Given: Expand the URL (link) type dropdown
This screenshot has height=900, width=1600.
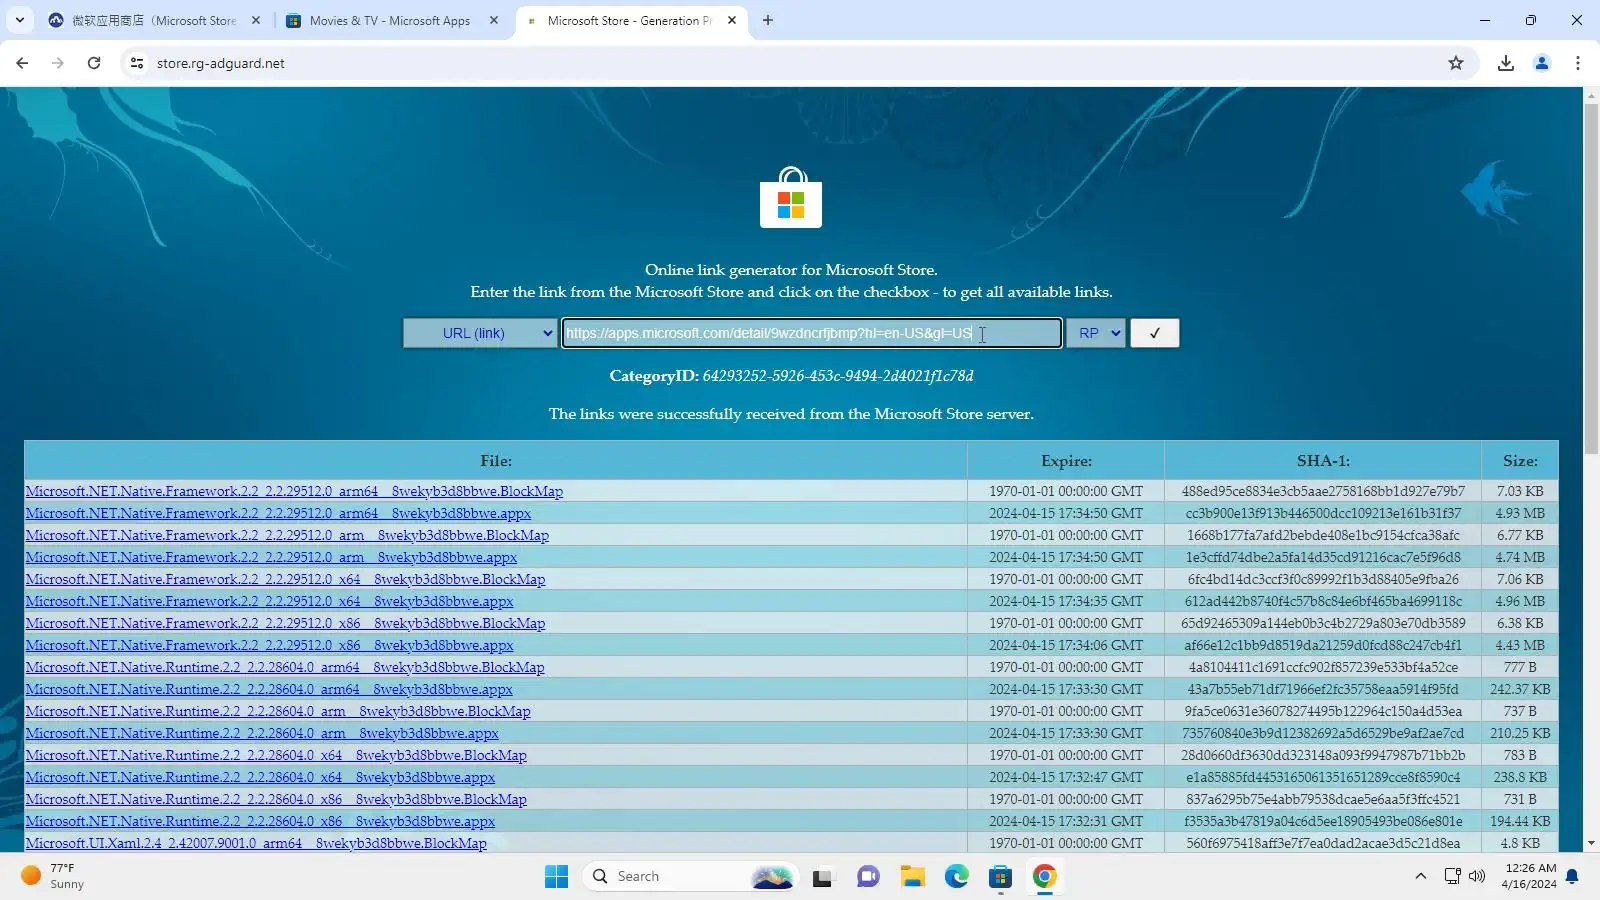Looking at the screenshot, I should pyautogui.click(x=480, y=333).
